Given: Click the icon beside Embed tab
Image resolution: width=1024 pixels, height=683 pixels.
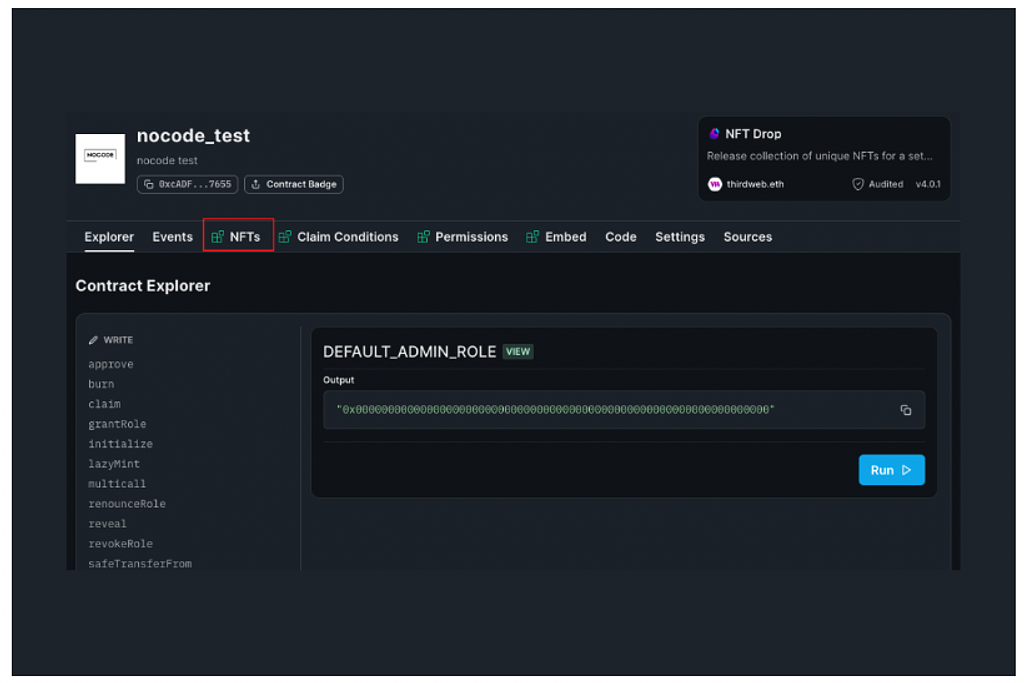Looking at the screenshot, I should click(533, 237).
